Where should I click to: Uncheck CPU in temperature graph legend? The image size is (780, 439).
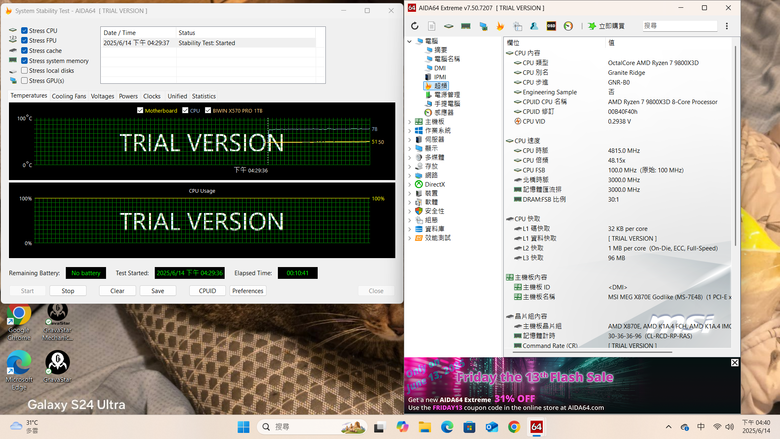pos(186,110)
